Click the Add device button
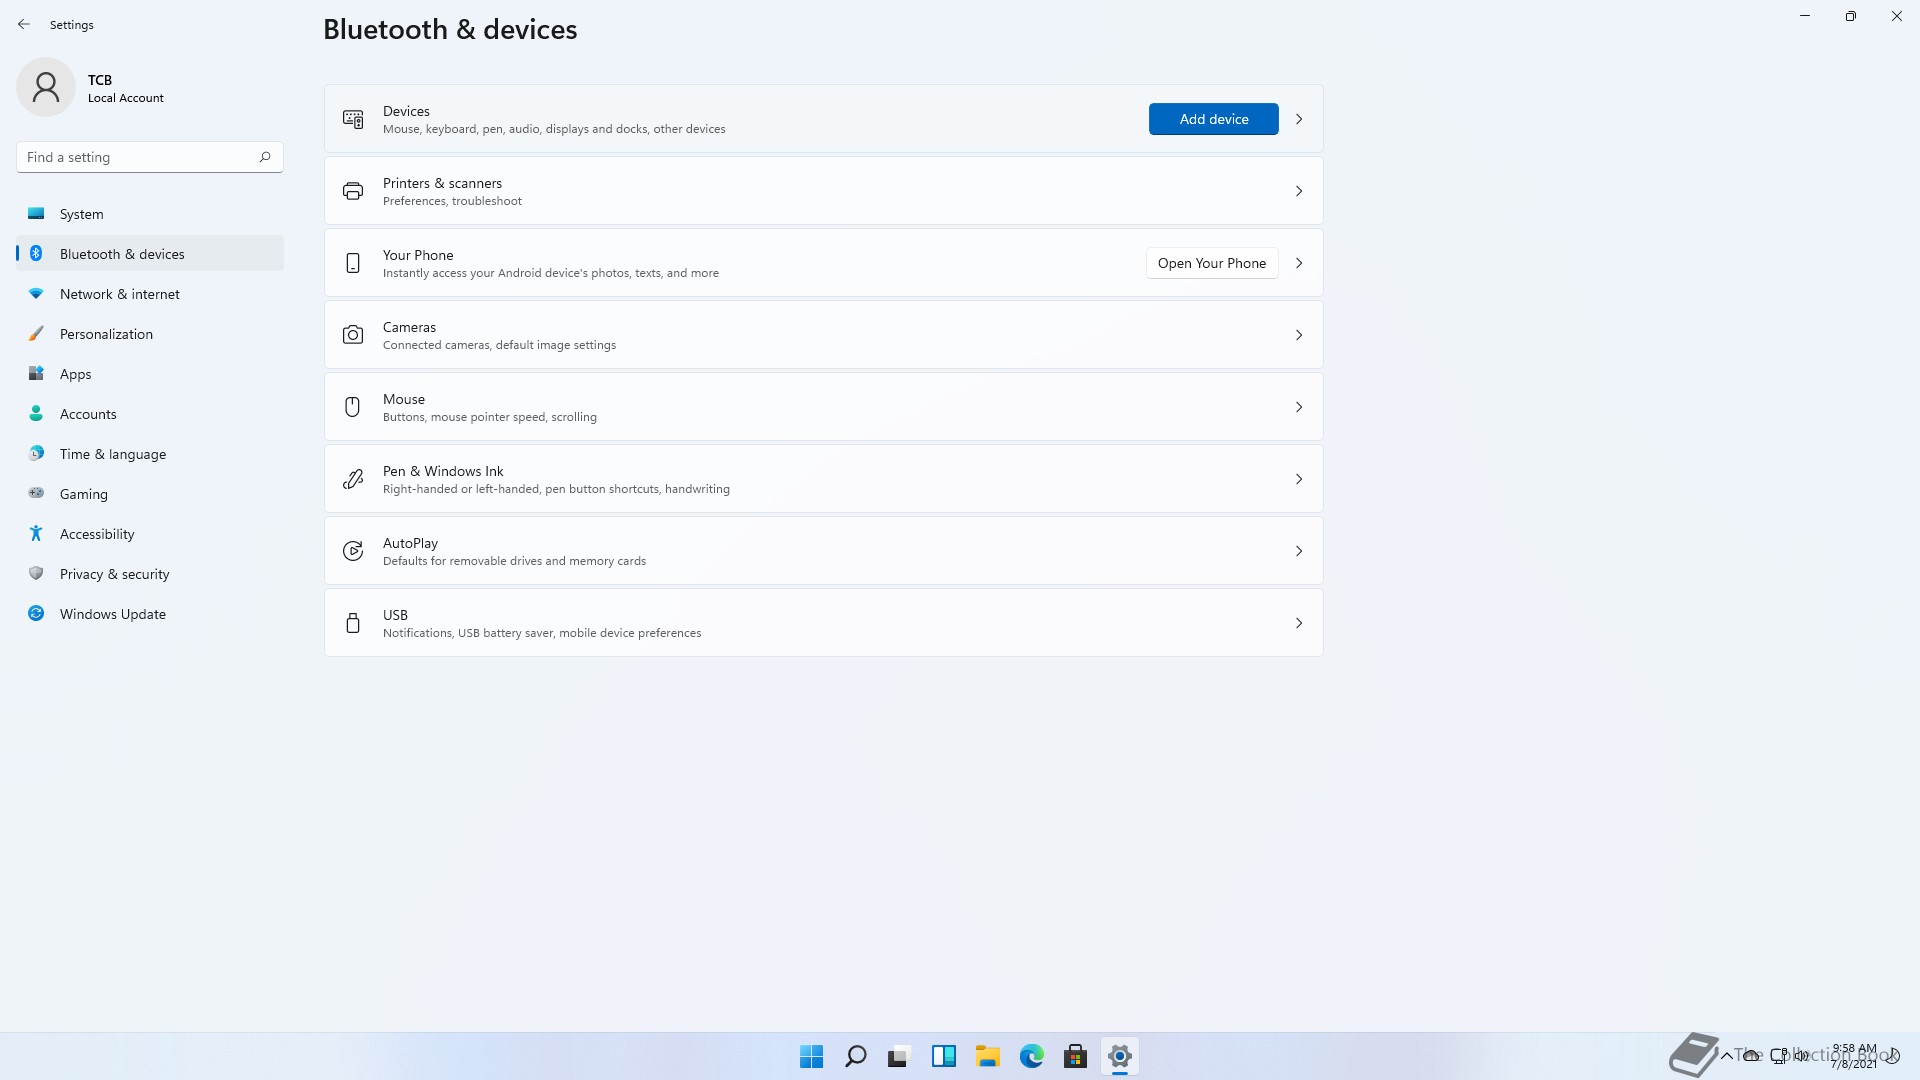 (1213, 119)
